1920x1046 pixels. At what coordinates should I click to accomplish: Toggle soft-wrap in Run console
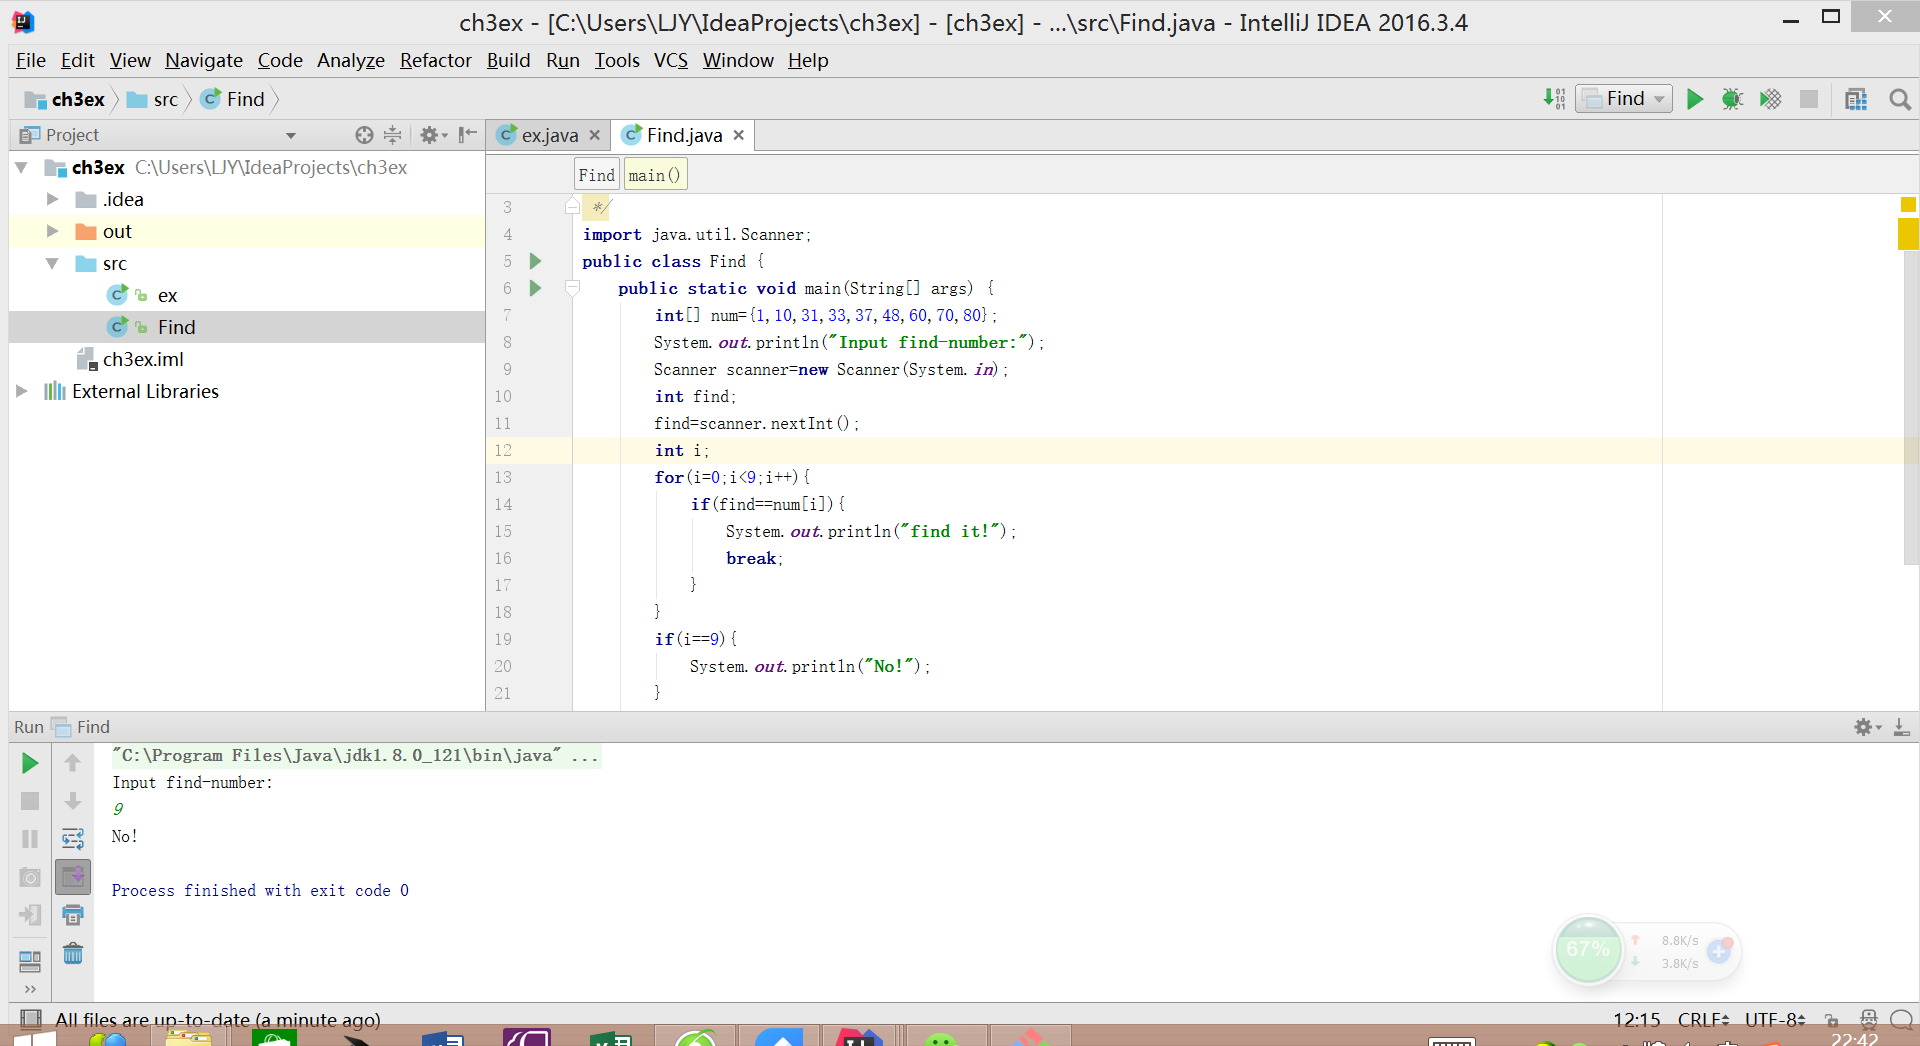click(x=72, y=839)
